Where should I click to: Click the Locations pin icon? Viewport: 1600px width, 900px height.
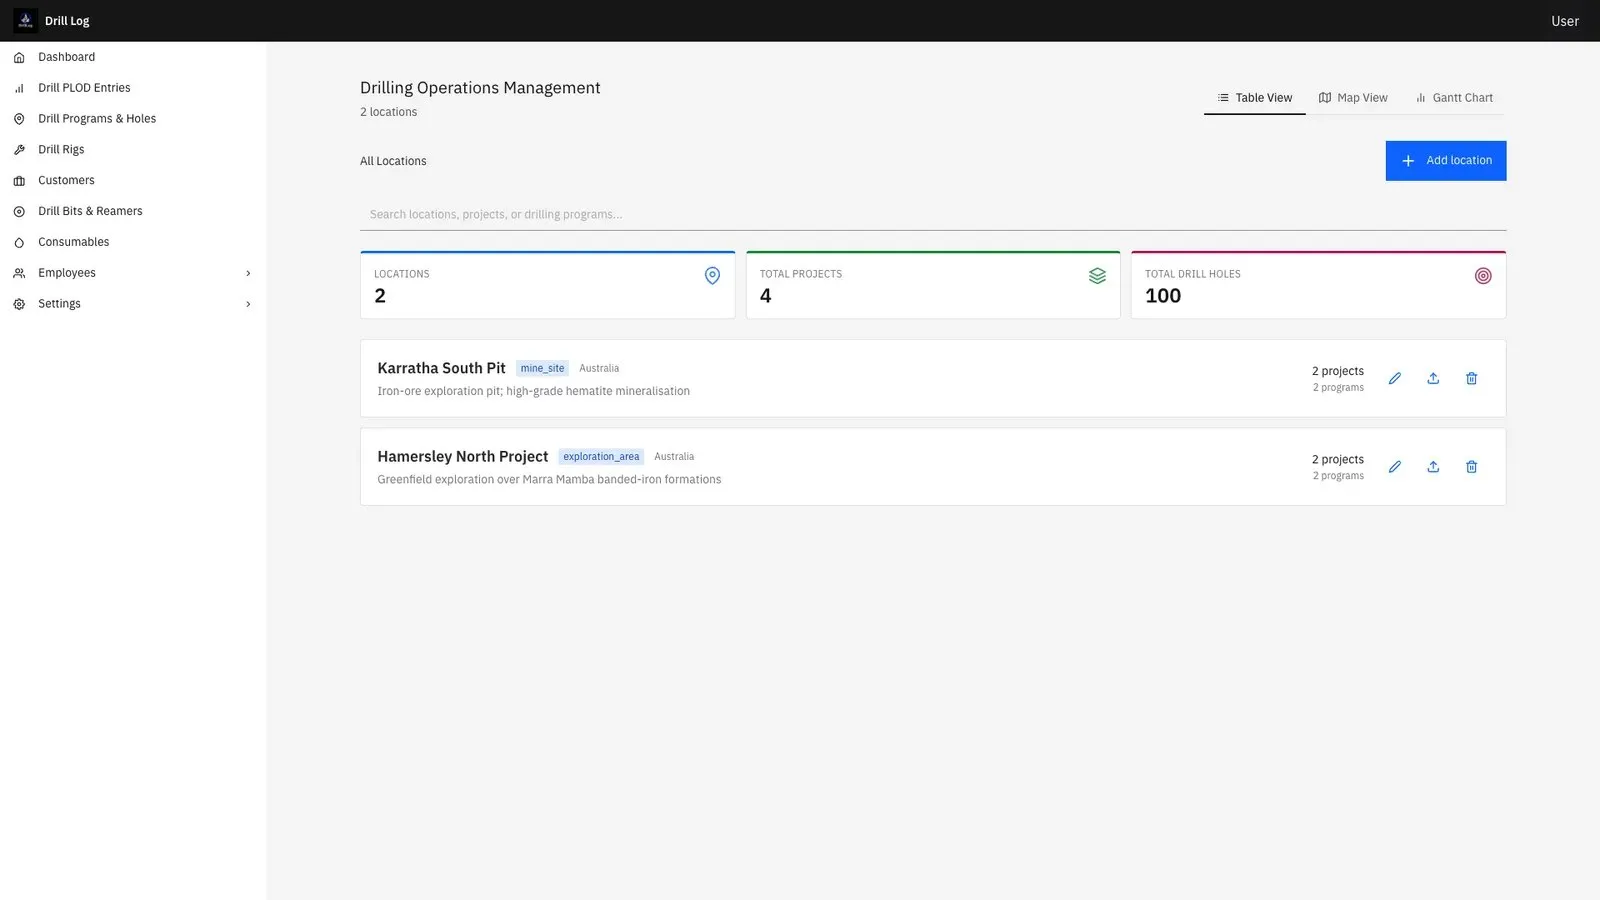click(712, 276)
